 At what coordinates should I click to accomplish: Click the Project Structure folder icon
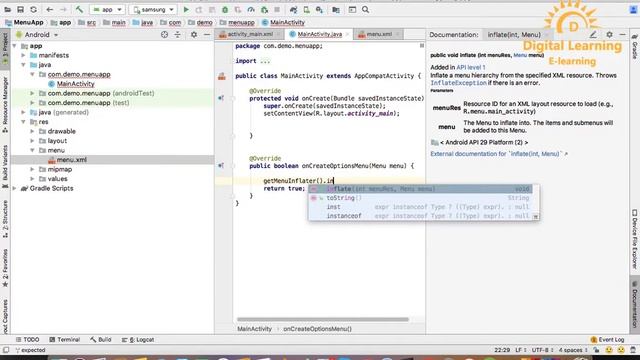tap(336, 9)
